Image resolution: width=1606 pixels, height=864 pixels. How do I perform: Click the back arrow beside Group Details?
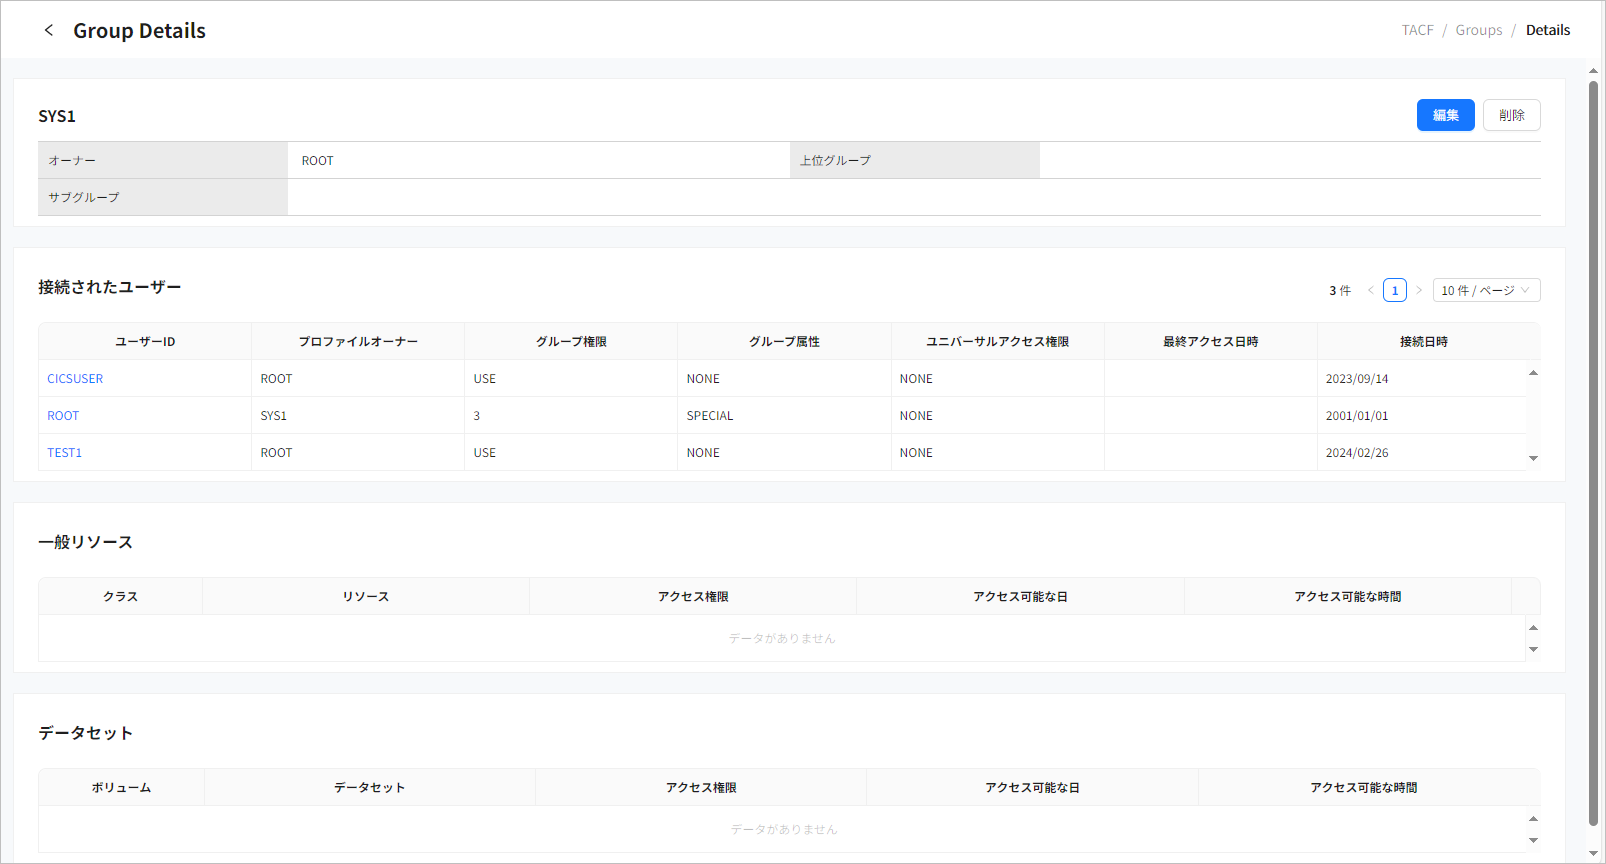pos(48,30)
